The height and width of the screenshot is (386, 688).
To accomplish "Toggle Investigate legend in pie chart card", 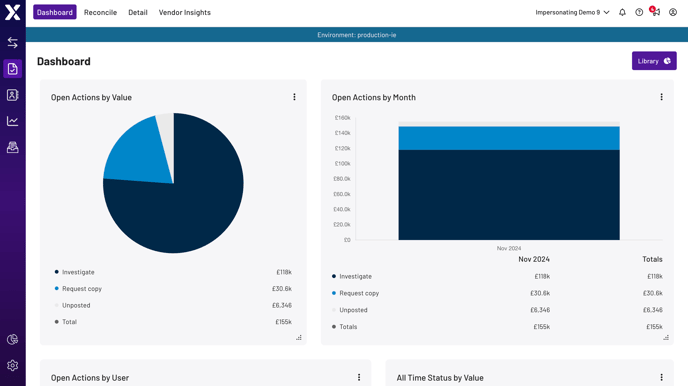I will [74, 272].
